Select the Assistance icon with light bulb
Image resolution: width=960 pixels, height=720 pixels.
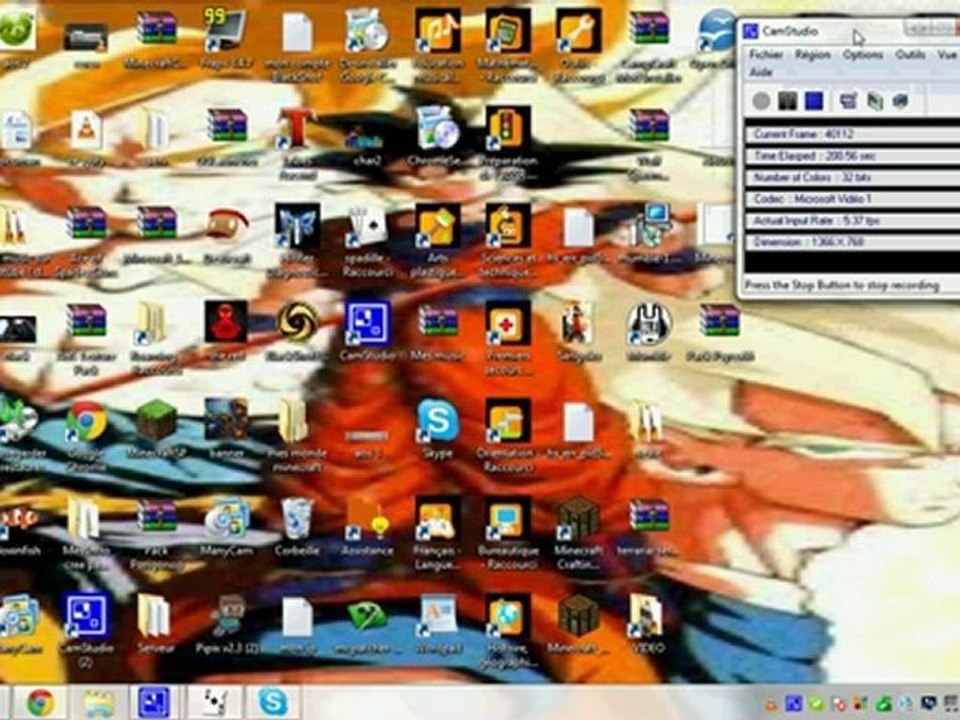[x=367, y=527]
